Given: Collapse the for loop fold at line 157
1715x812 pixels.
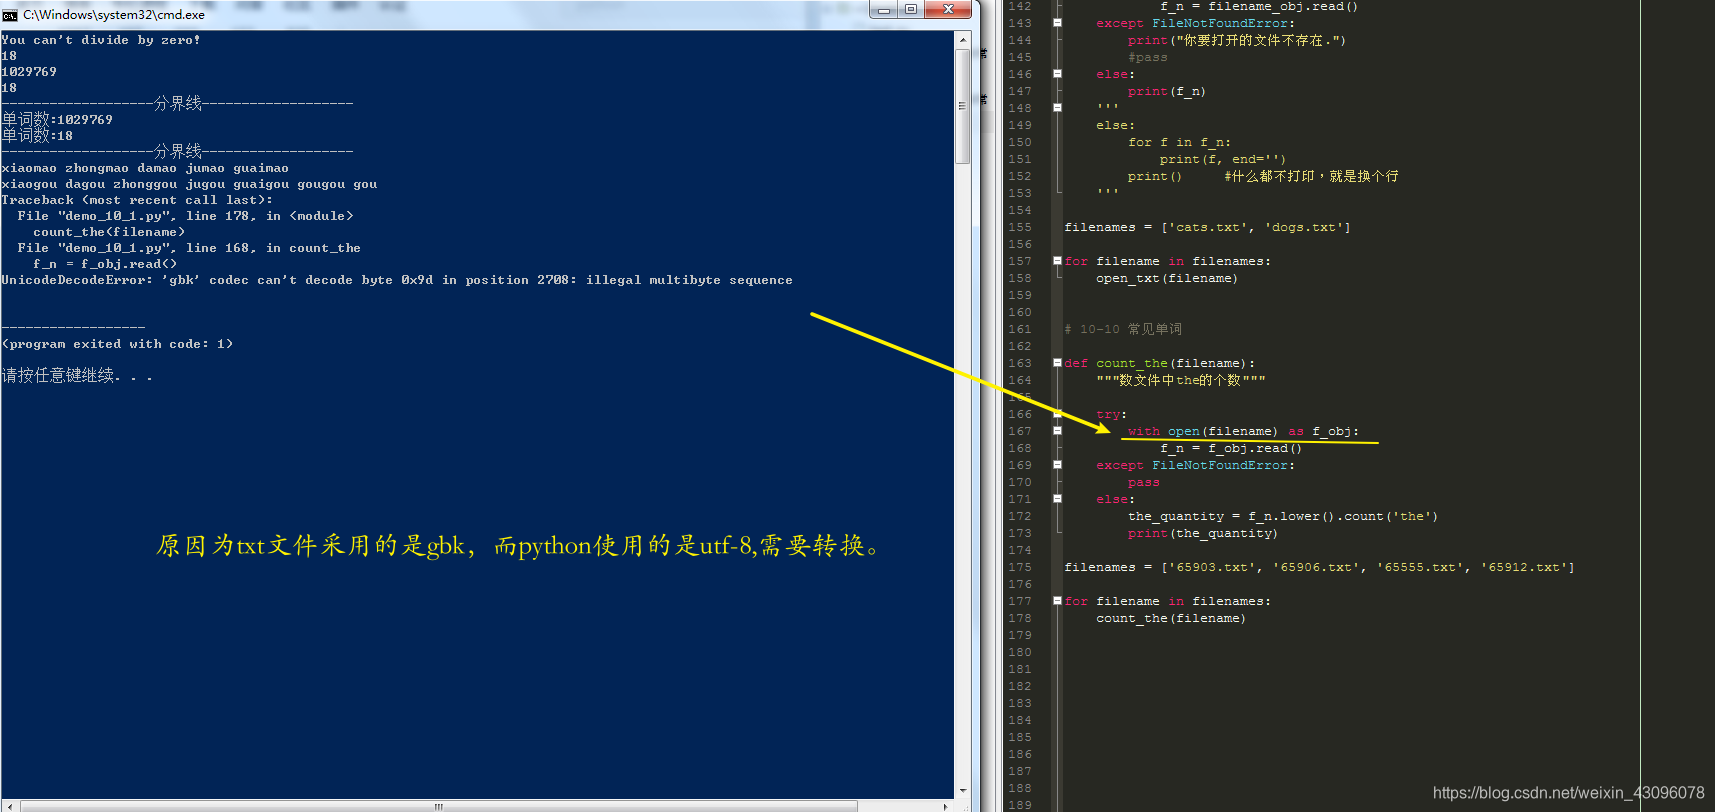Looking at the screenshot, I should tap(1057, 261).
